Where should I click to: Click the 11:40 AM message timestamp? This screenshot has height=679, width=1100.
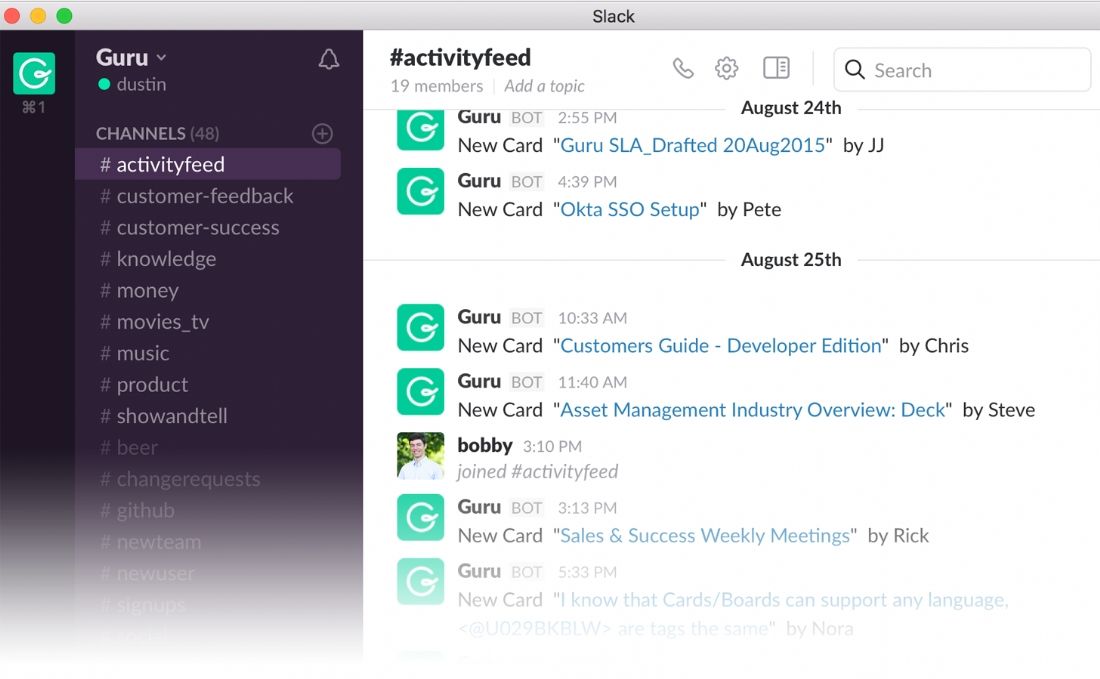(x=592, y=382)
